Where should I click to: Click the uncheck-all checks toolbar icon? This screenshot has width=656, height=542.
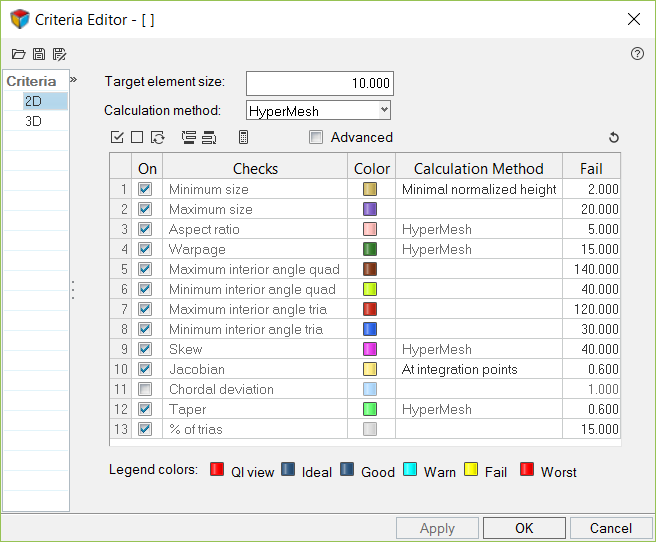click(137, 137)
